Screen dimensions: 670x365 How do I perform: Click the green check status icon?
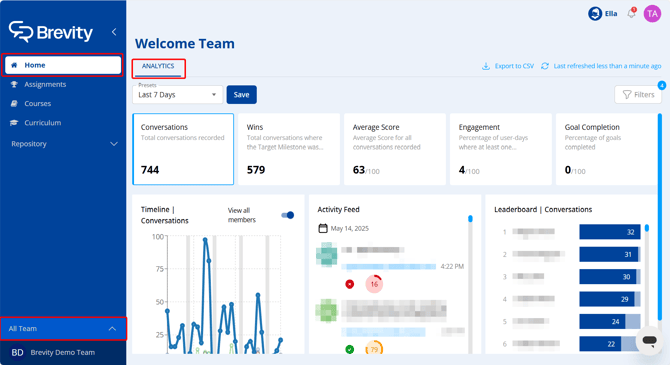point(350,349)
